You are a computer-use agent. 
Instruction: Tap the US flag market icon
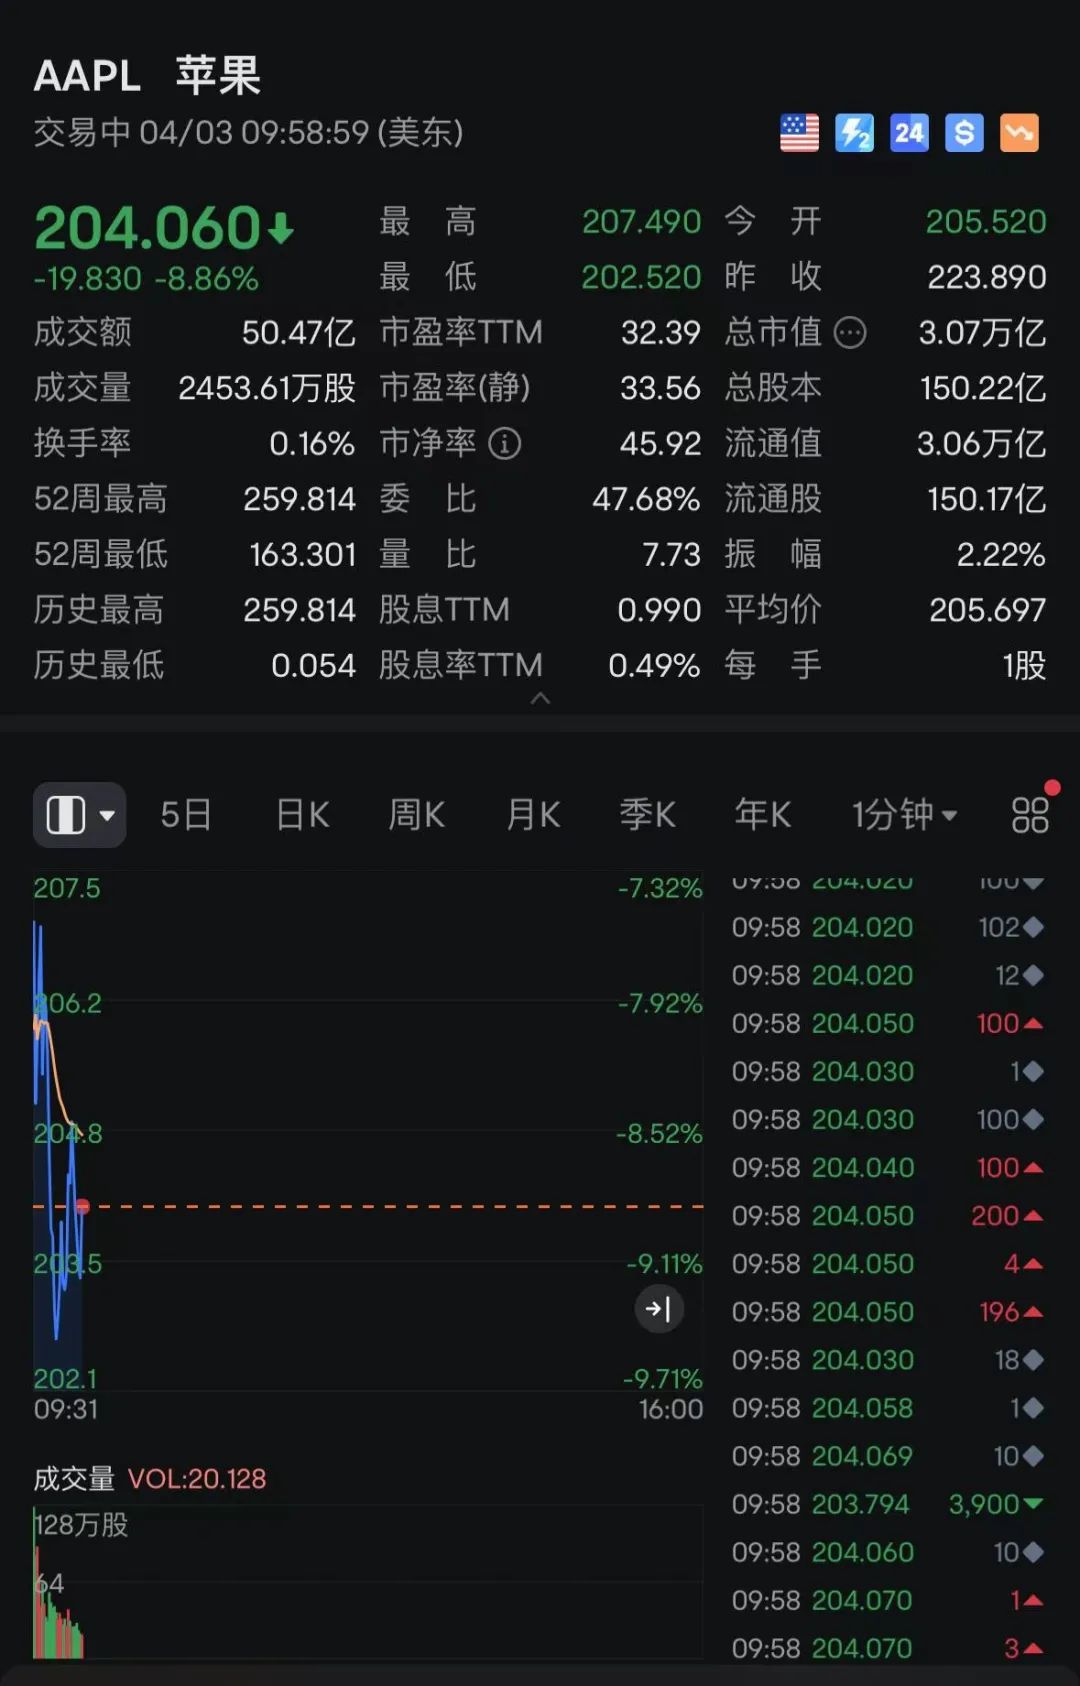pos(799,133)
